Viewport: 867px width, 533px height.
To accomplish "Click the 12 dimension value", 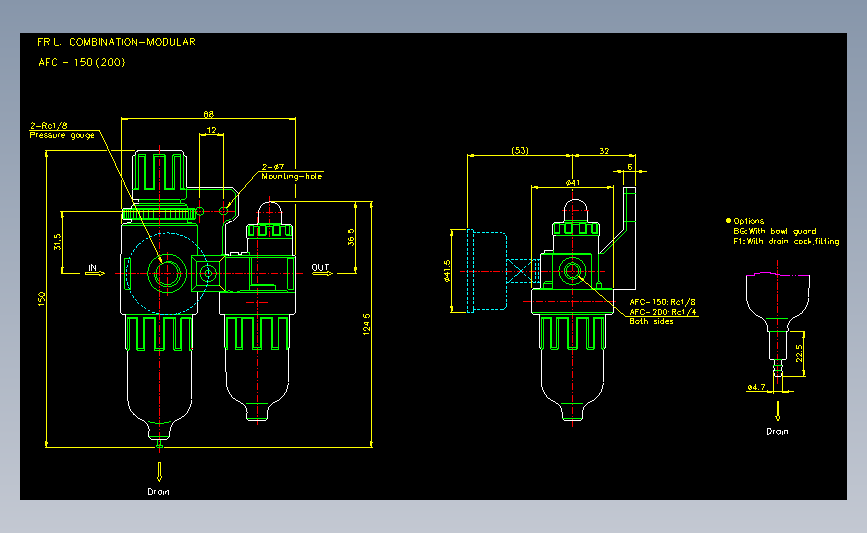I will (211, 130).
